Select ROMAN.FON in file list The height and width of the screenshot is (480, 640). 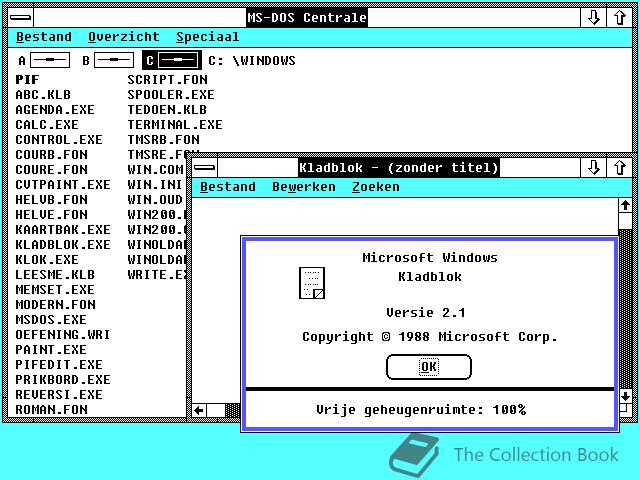pyautogui.click(x=51, y=409)
